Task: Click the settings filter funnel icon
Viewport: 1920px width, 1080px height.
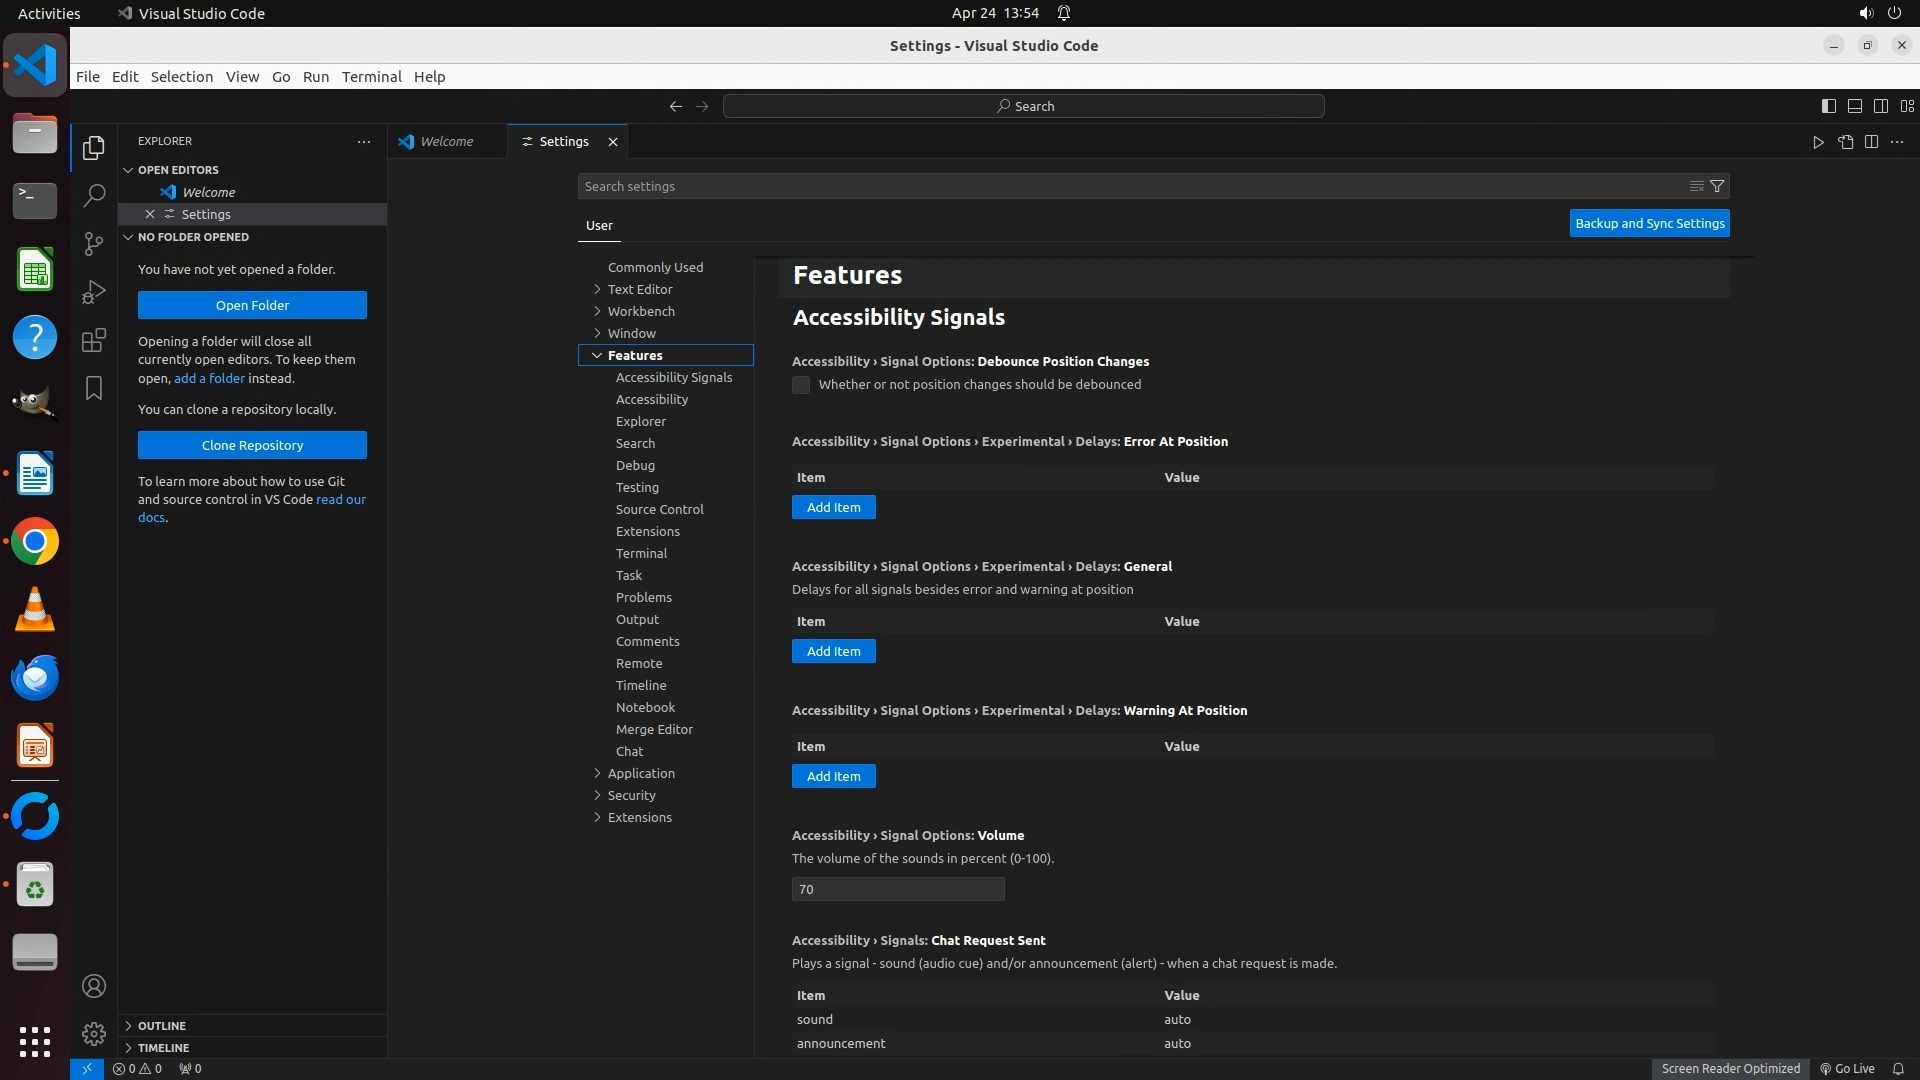Action: click(x=1717, y=186)
